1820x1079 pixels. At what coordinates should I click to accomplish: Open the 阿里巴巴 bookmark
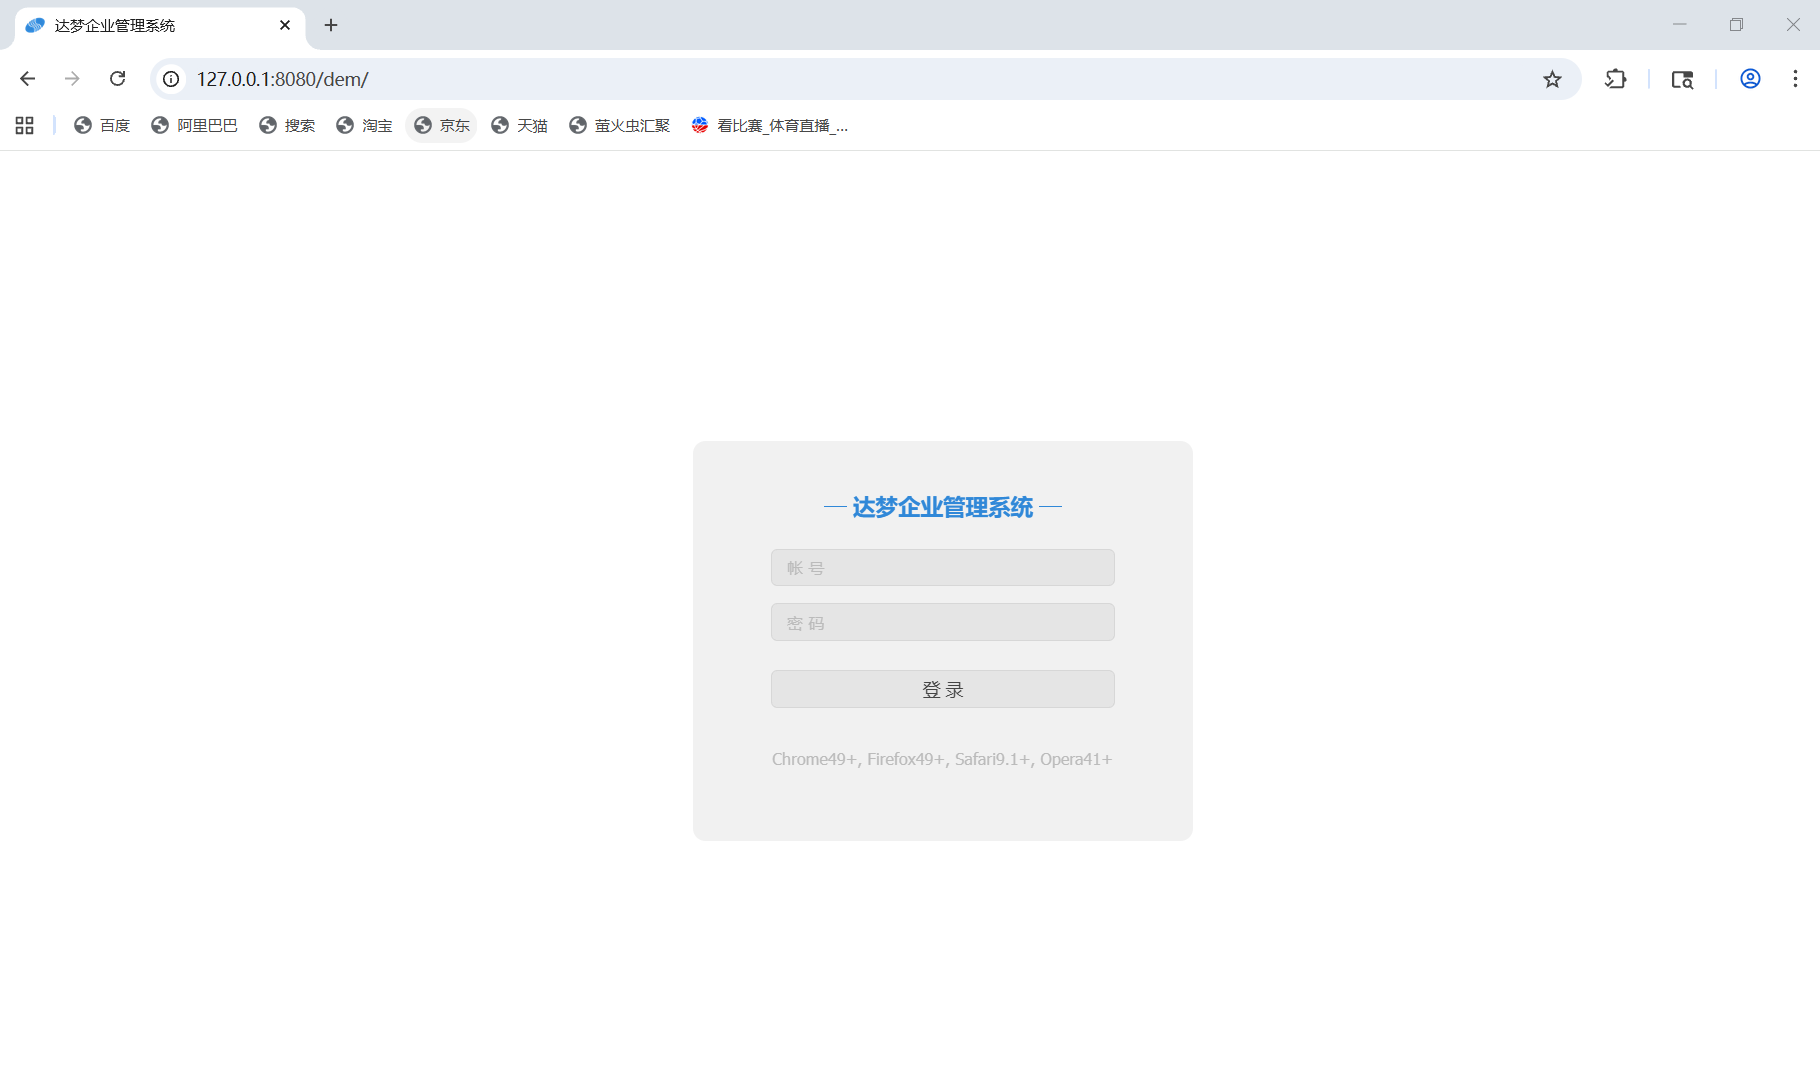[194, 125]
